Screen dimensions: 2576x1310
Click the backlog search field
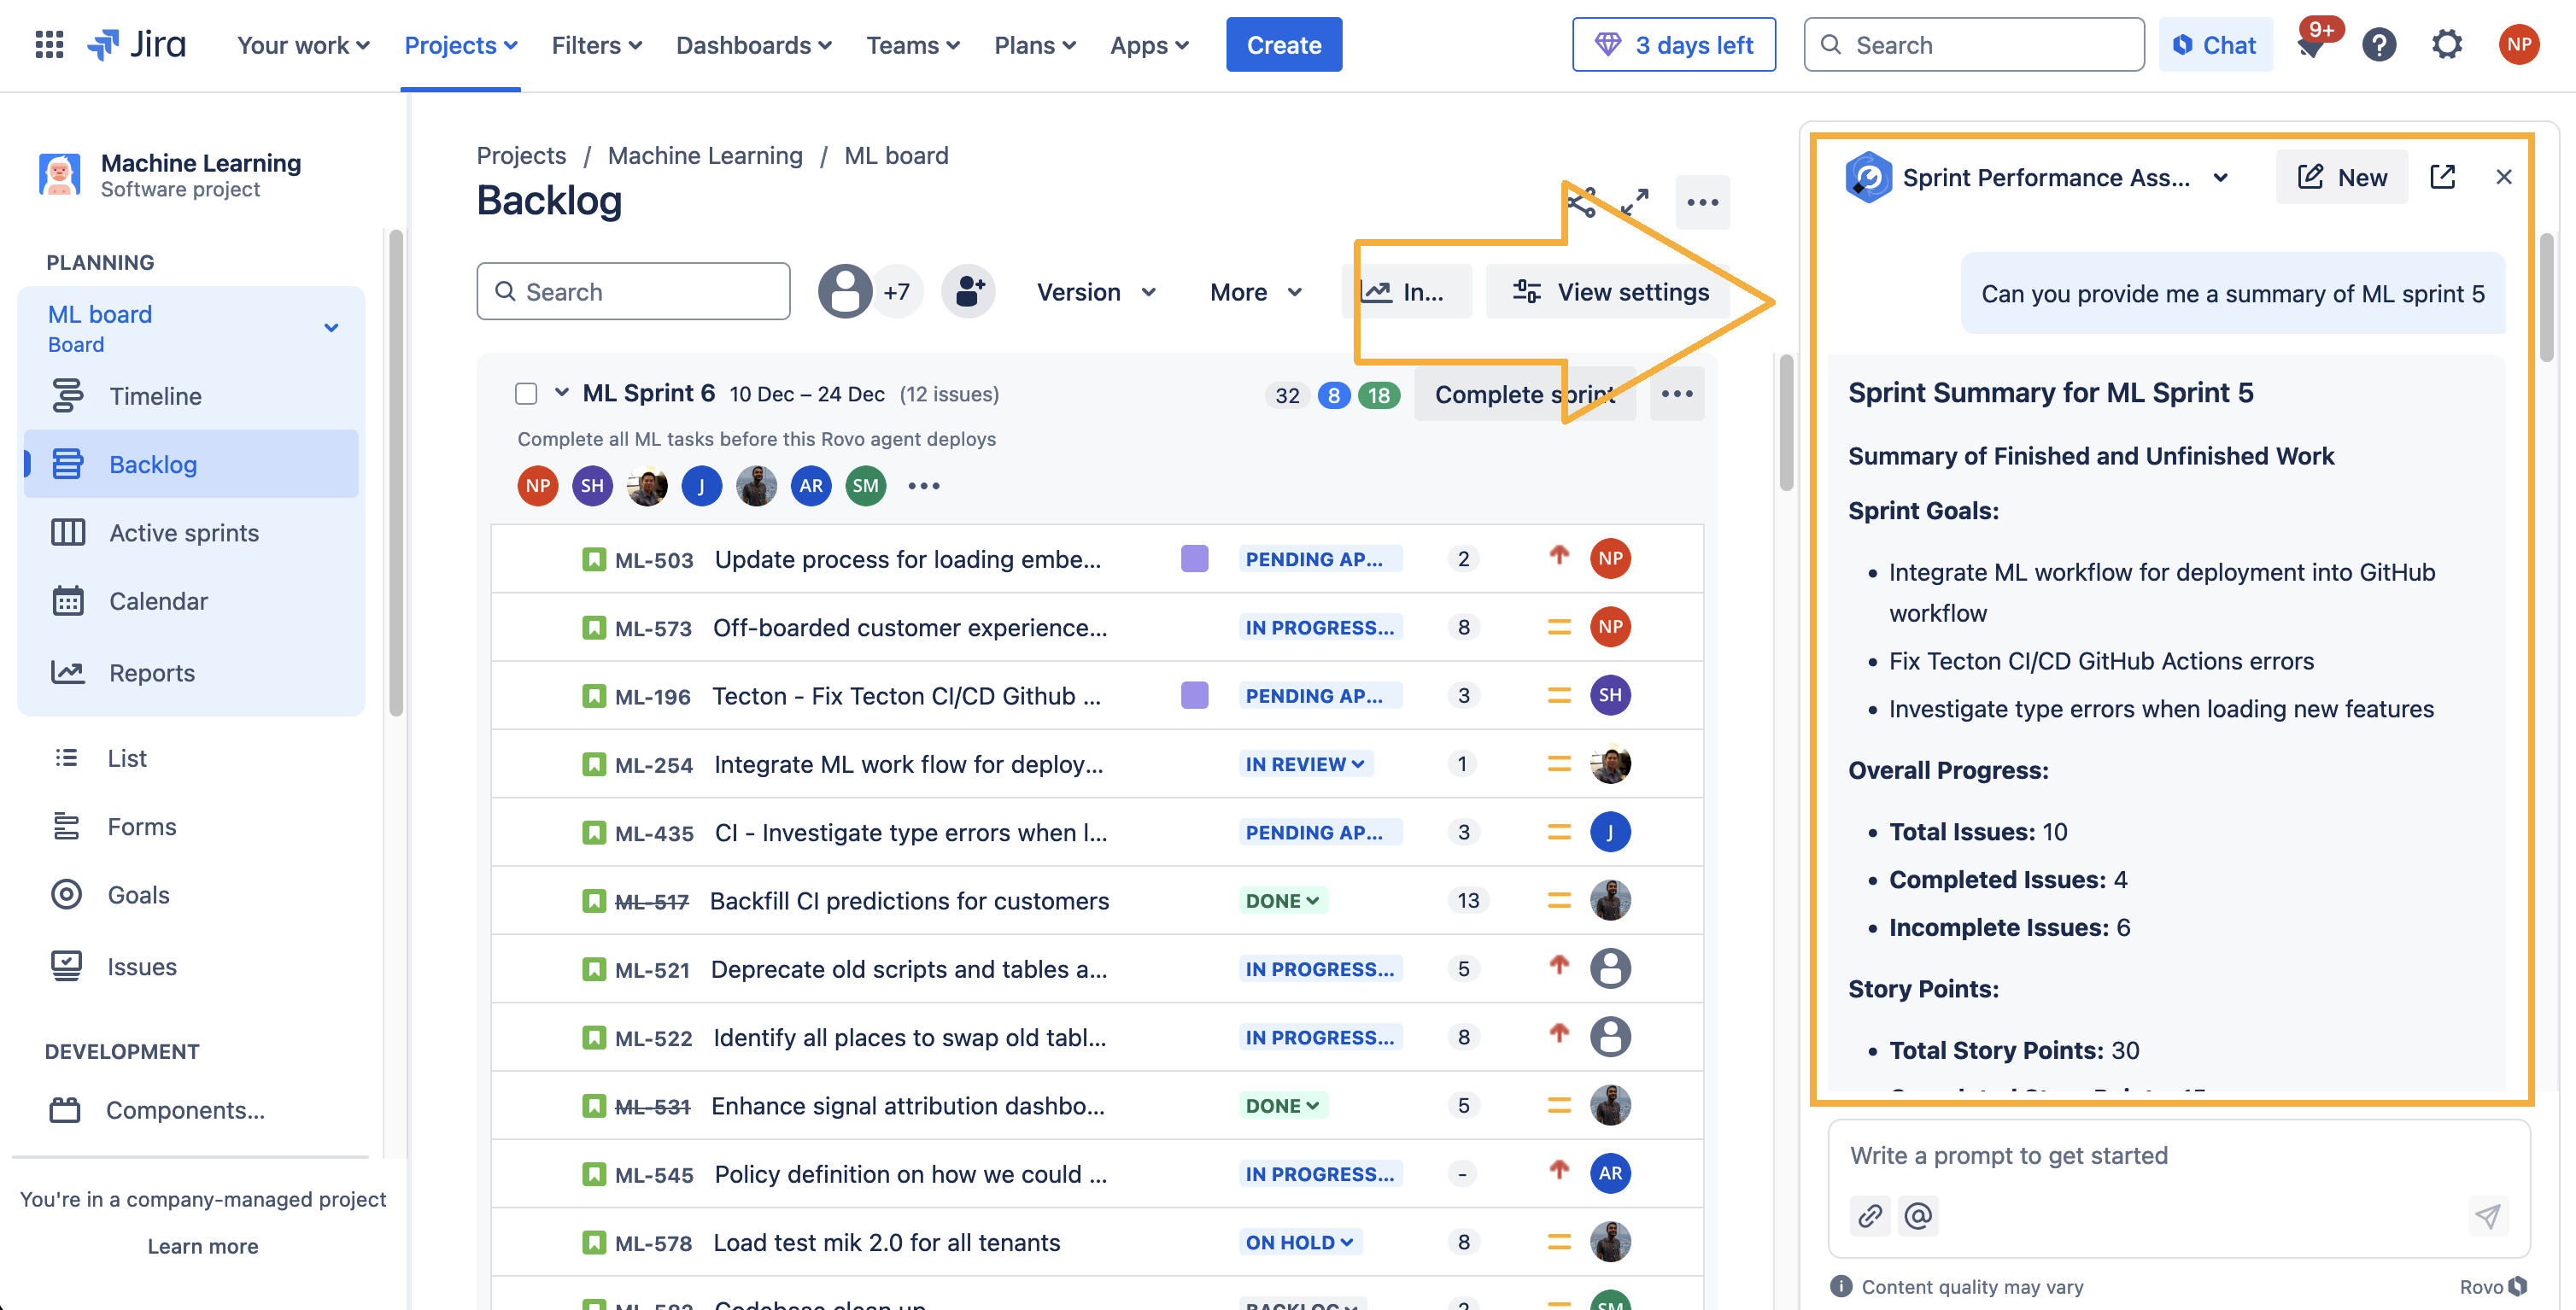[x=633, y=291]
